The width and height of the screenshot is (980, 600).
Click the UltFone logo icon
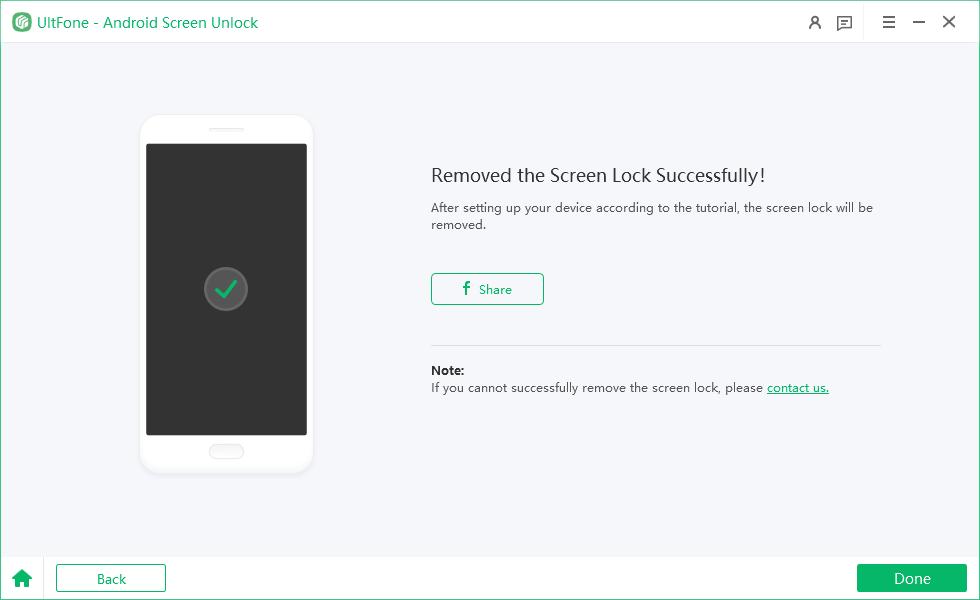pos(22,22)
